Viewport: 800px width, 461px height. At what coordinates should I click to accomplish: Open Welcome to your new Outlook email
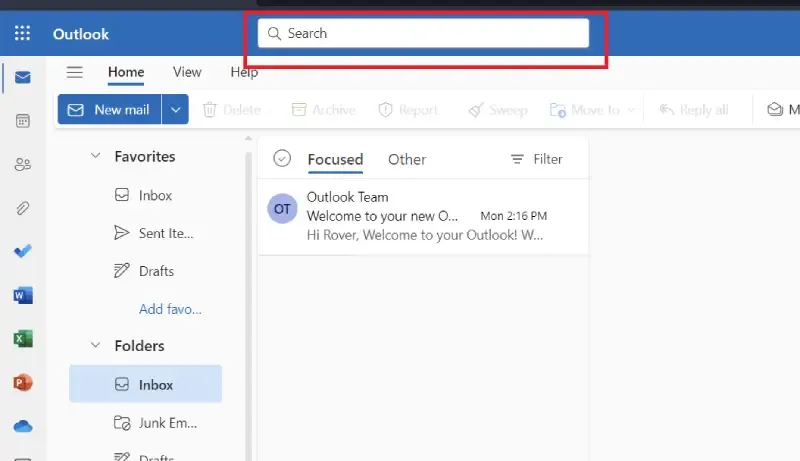point(423,216)
